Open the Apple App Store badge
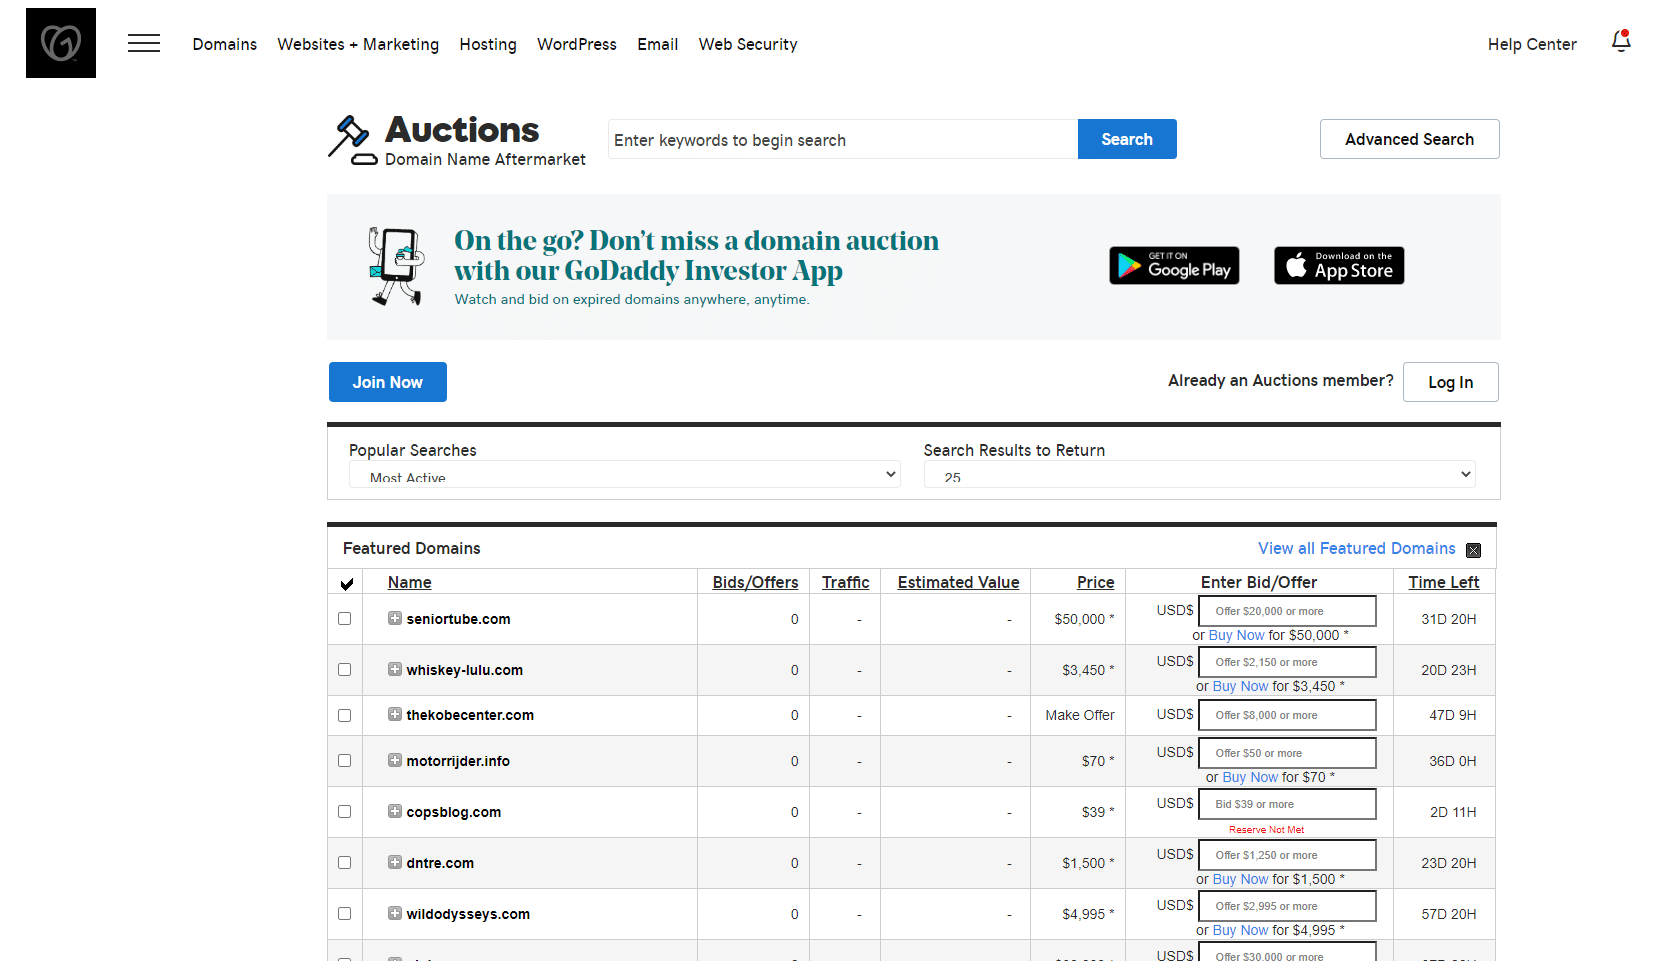1662x961 pixels. point(1339,266)
